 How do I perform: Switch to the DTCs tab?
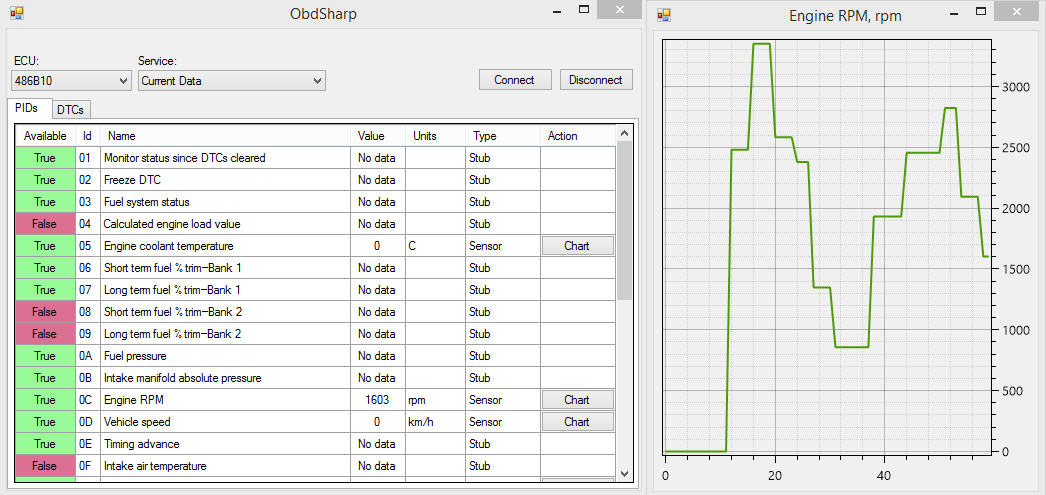point(71,109)
